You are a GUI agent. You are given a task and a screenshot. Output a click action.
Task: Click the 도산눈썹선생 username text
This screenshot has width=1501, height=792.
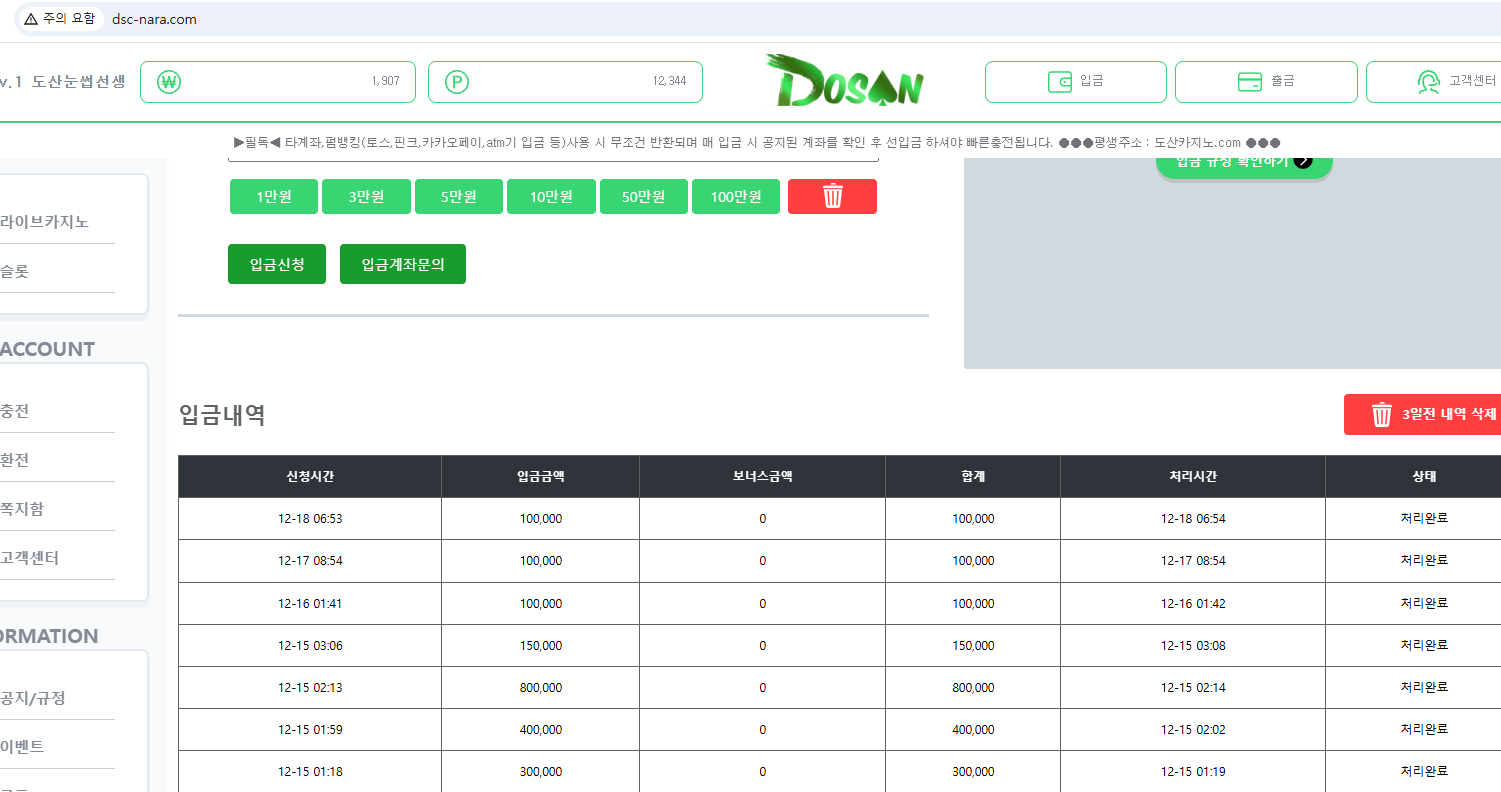[x=79, y=82]
